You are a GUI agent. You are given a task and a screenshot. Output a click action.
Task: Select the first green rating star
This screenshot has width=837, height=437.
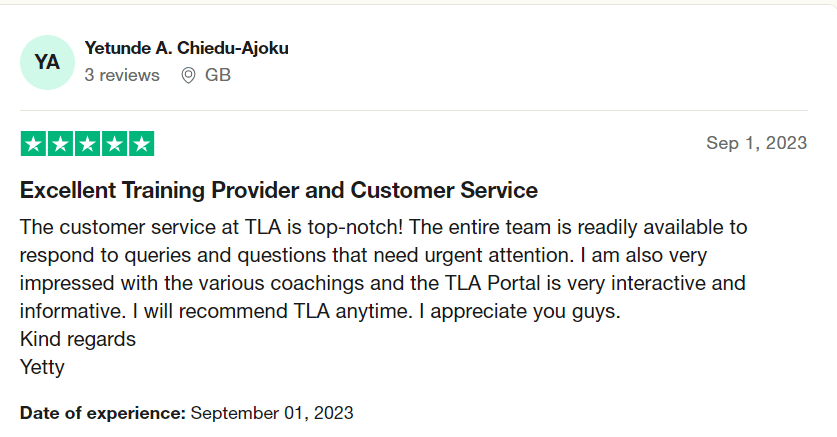pyautogui.click(x=33, y=144)
